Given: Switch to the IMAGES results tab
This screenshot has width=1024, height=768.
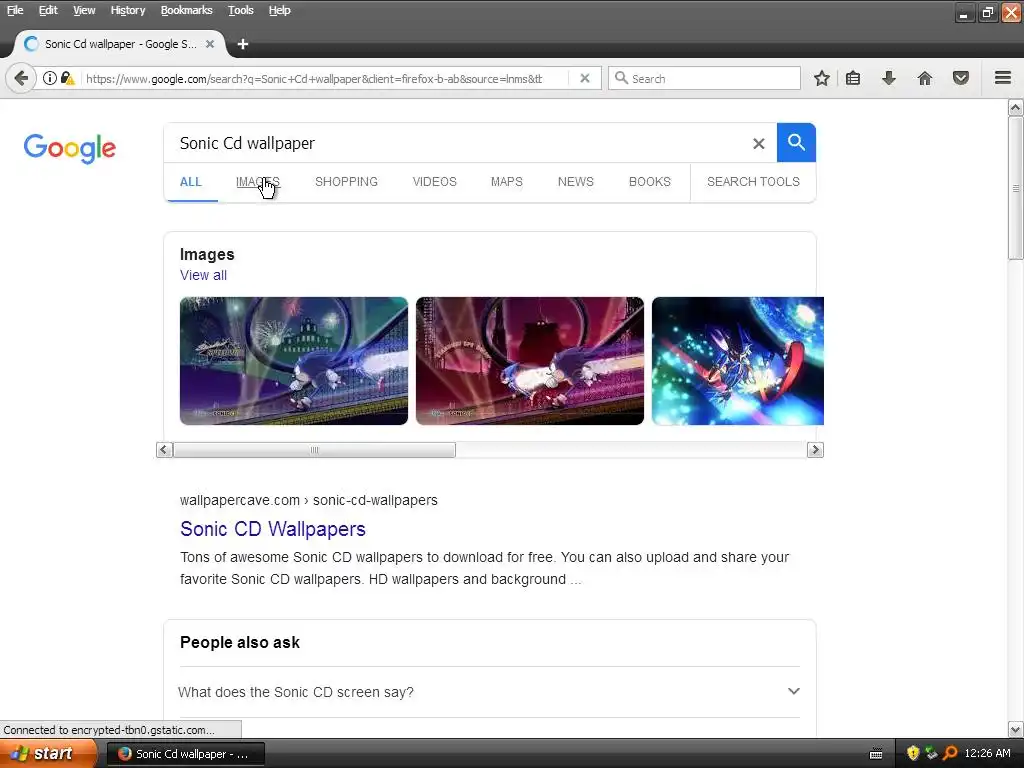Looking at the screenshot, I should tap(257, 182).
